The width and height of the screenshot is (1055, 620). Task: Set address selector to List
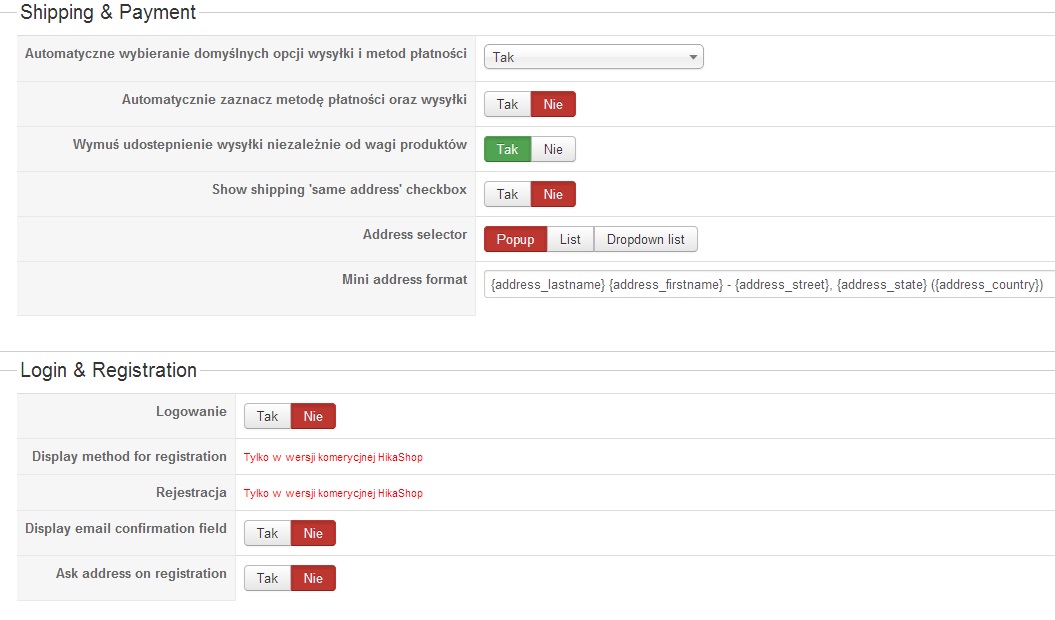click(570, 240)
